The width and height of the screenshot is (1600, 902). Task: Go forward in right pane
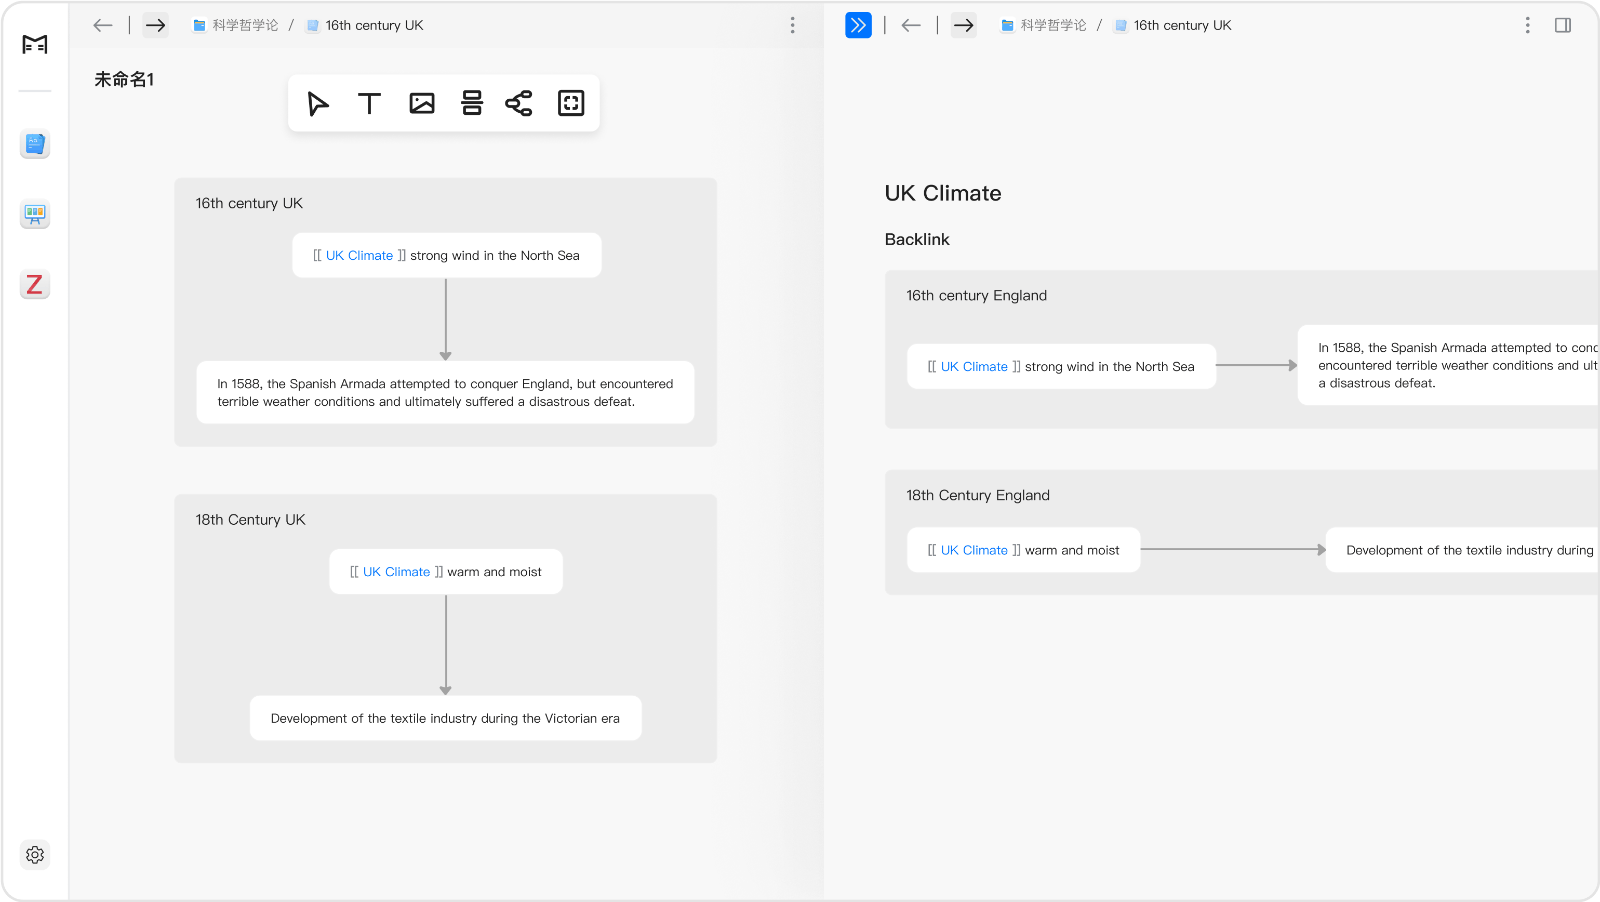[x=964, y=26]
